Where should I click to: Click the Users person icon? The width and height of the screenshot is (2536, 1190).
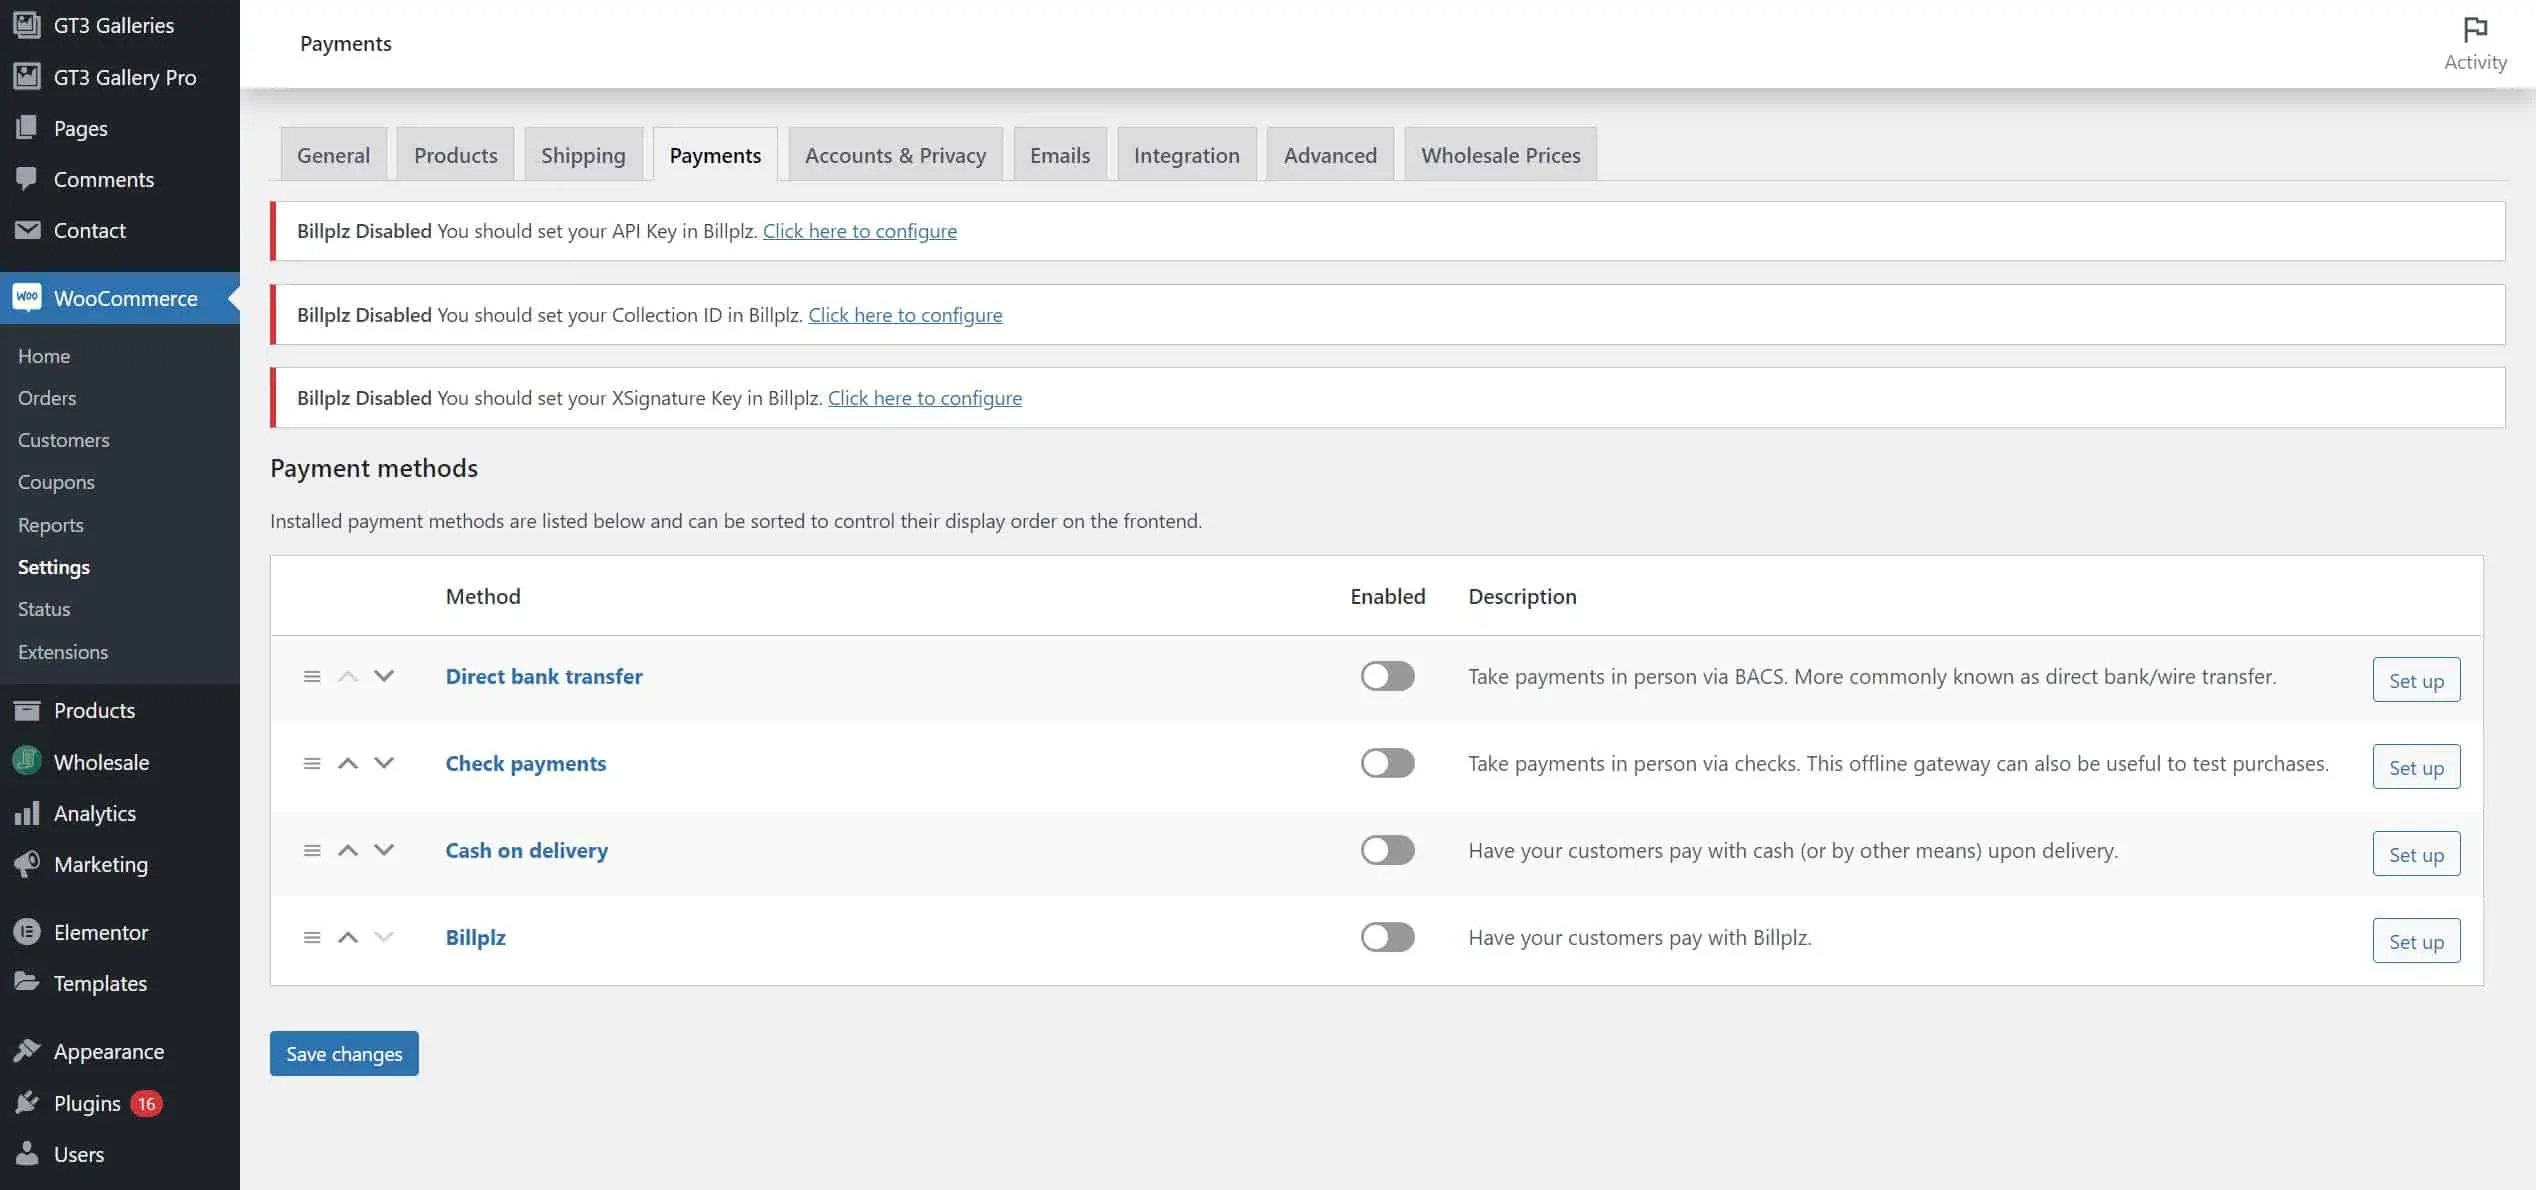pos(27,1153)
